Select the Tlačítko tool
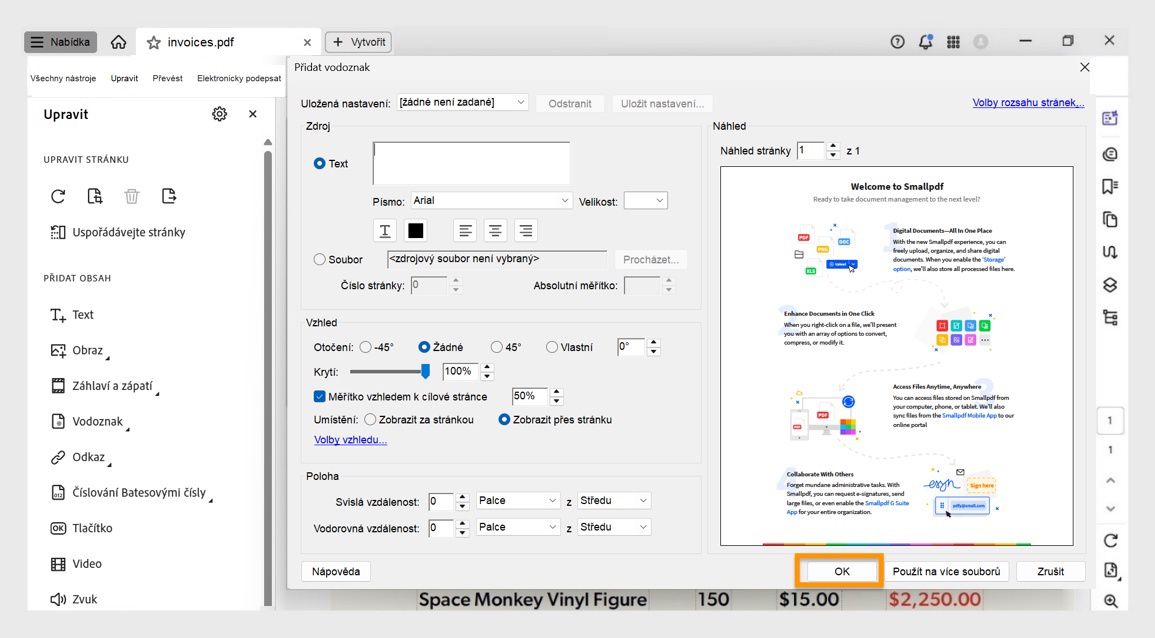 tap(81, 528)
